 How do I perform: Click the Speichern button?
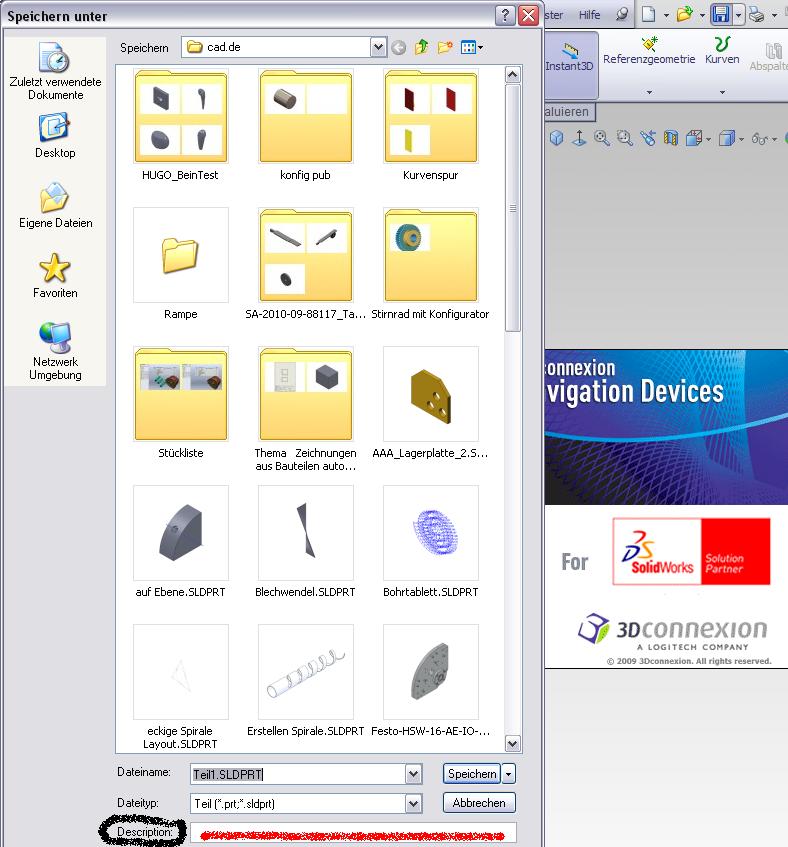(x=472, y=774)
